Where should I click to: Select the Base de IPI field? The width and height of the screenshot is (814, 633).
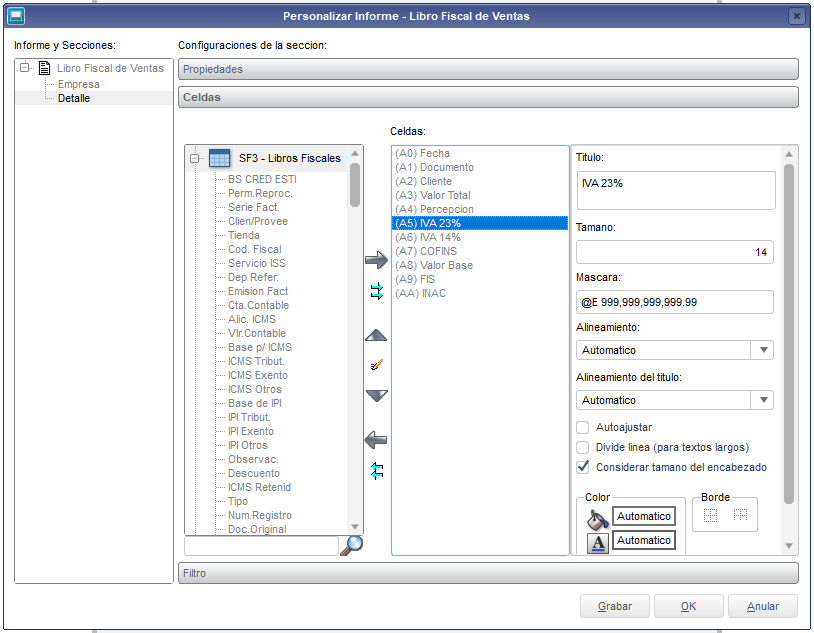254,403
